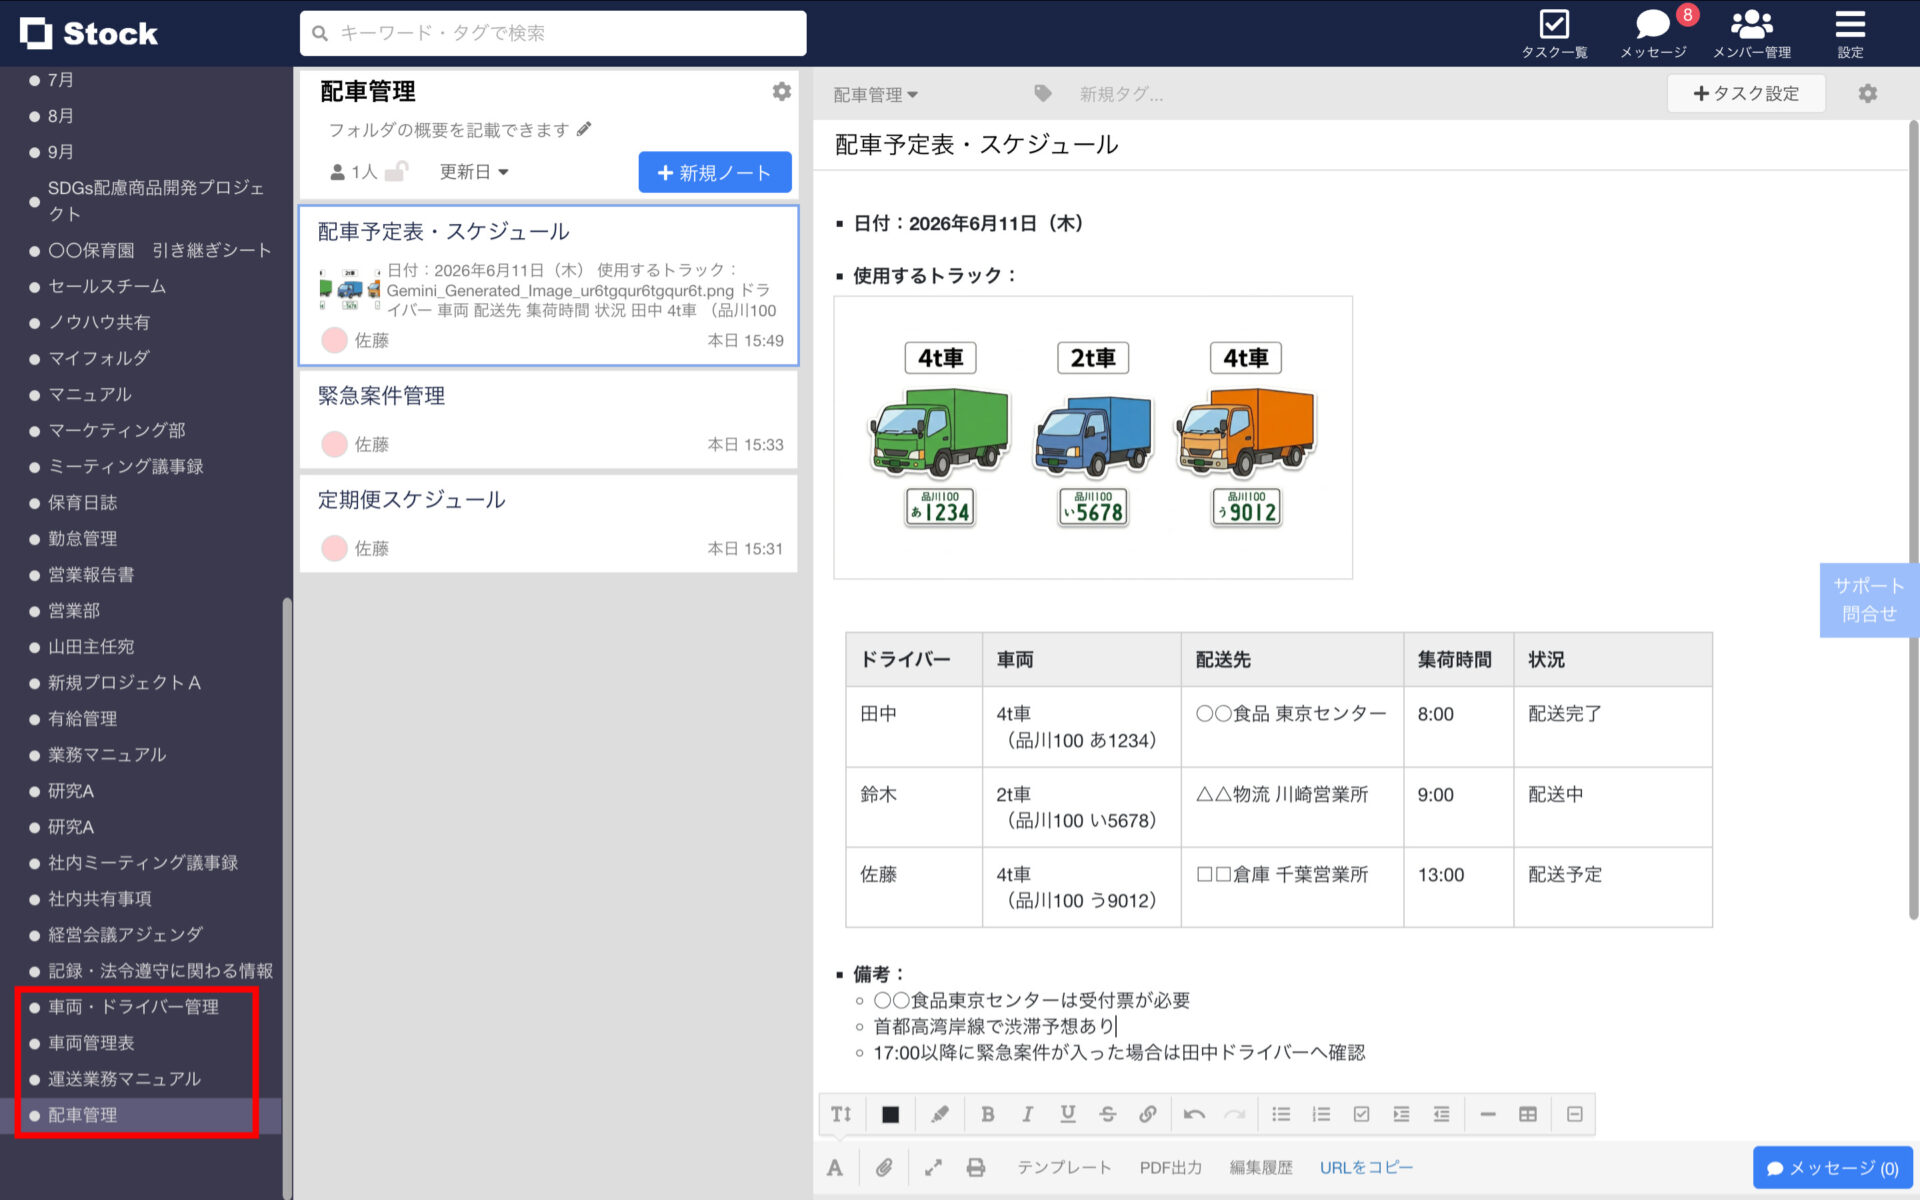The height and width of the screenshot is (1200, 1920).
Task: Click PDF出力
Action: click(x=1171, y=1167)
